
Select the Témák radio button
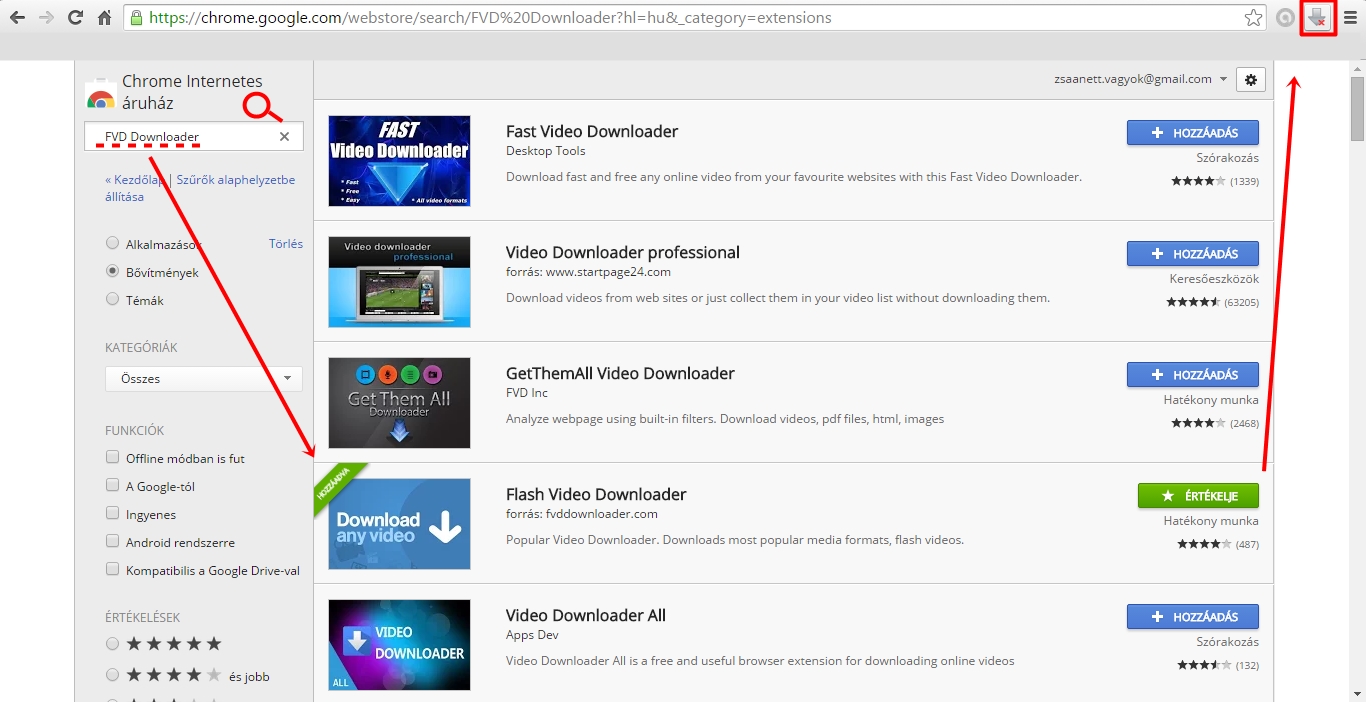112,299
